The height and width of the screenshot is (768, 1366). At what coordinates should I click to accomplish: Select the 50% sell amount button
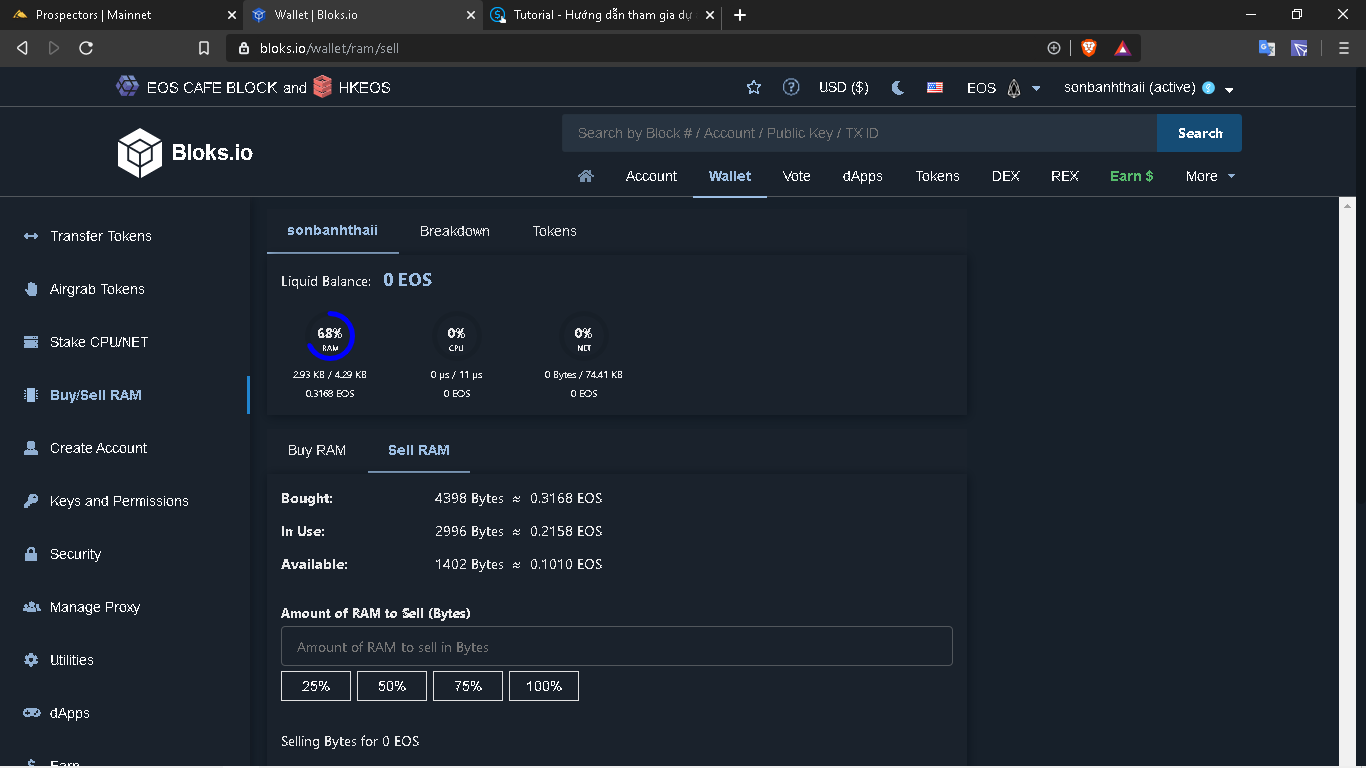point(392,686)
